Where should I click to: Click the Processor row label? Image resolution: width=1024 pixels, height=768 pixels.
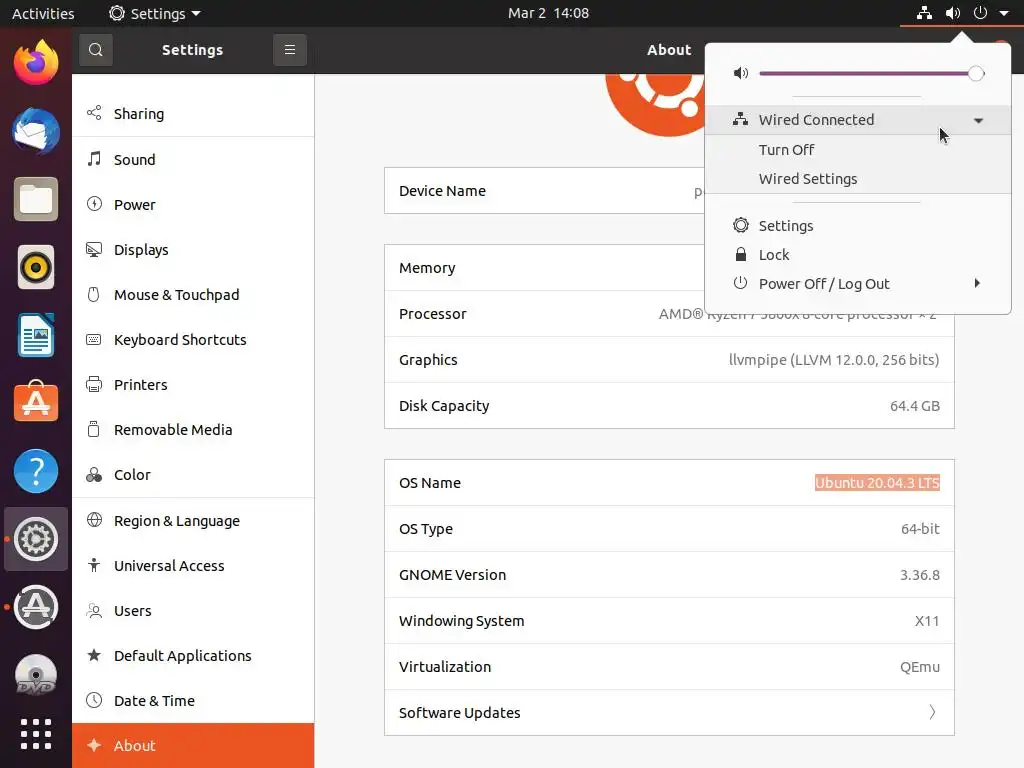(x=432, y=313)
